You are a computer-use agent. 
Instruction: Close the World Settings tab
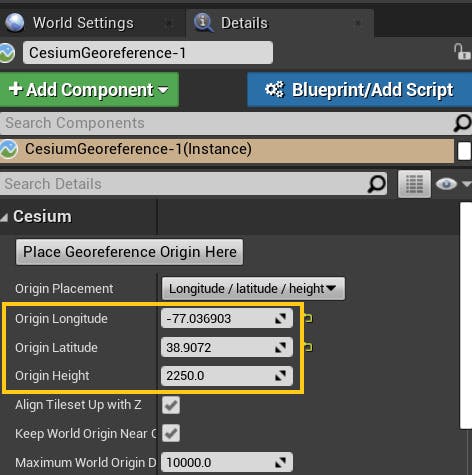tap(169, 23)
